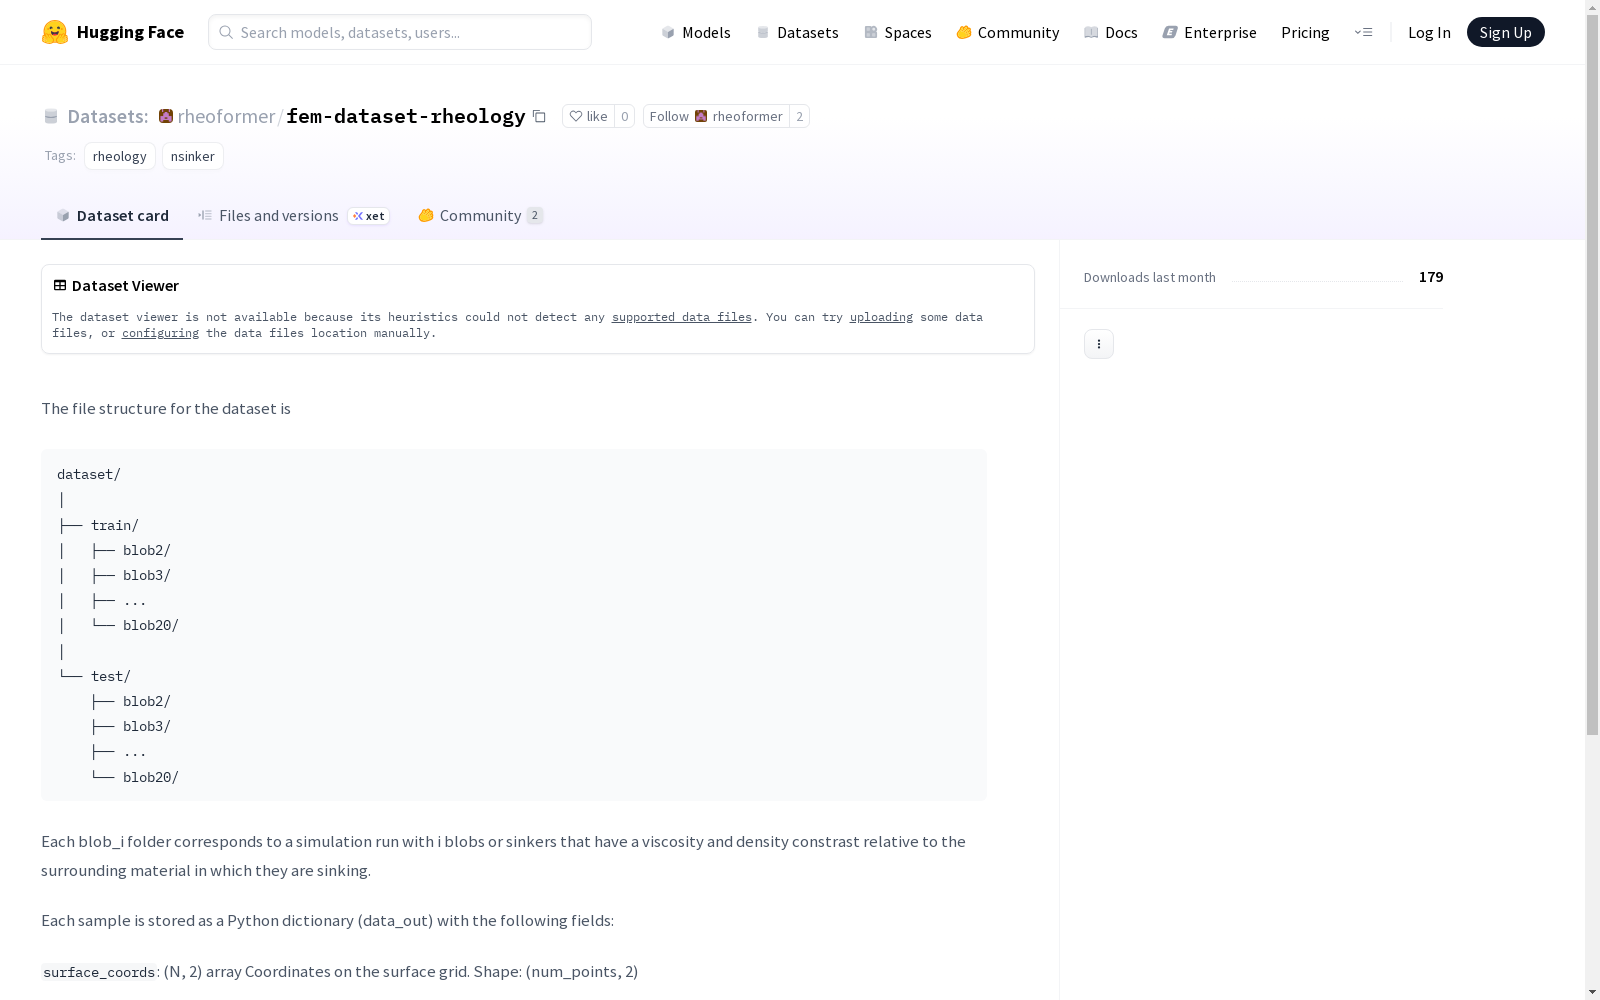Go to Pricing
The image size is (1600, 1000).
[x=1305, y=32]
